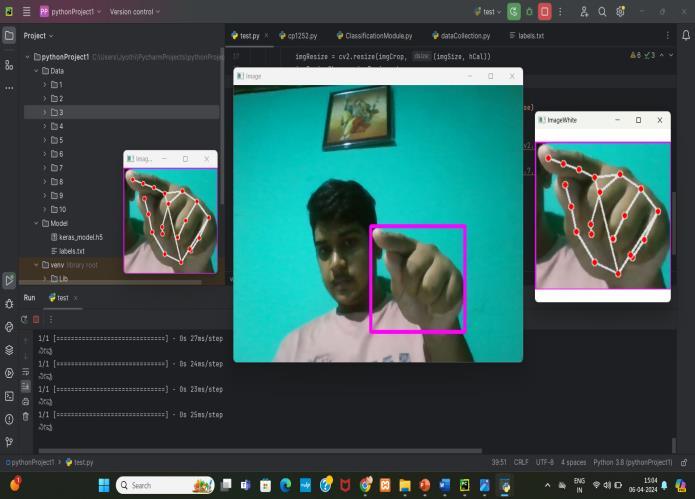695x499 pixels.
Task: Click Python 3.8 interpreter selector
Action: coord(633,462)
